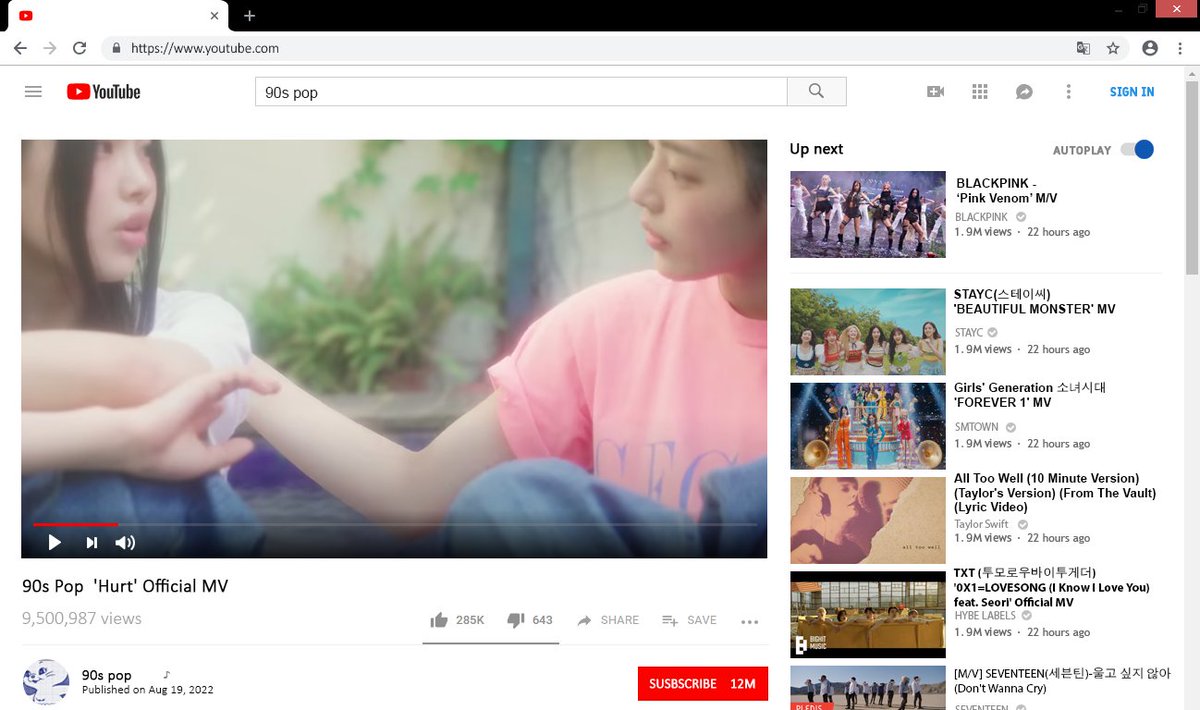Open the 90s pop channel avatar
Image resolution: width=1200 pixels, height=710 pixels.
45,682
